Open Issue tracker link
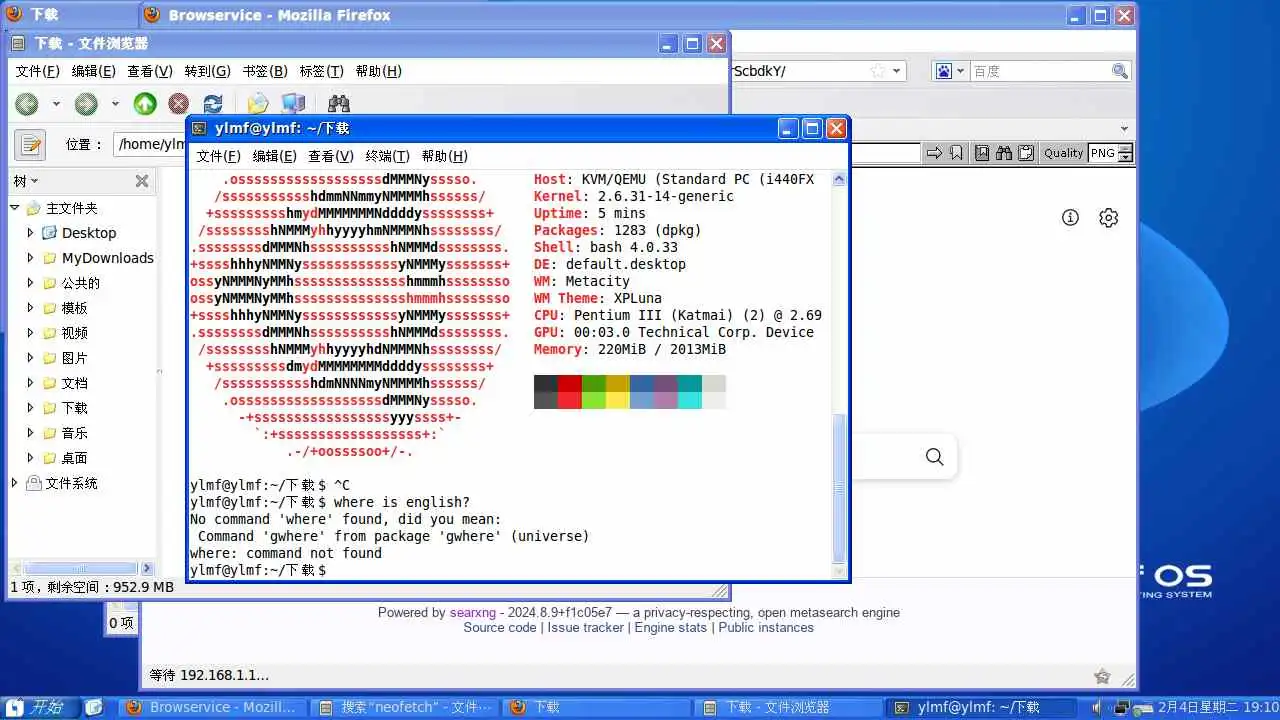1280x720 pixels. [x=586, y=627]
